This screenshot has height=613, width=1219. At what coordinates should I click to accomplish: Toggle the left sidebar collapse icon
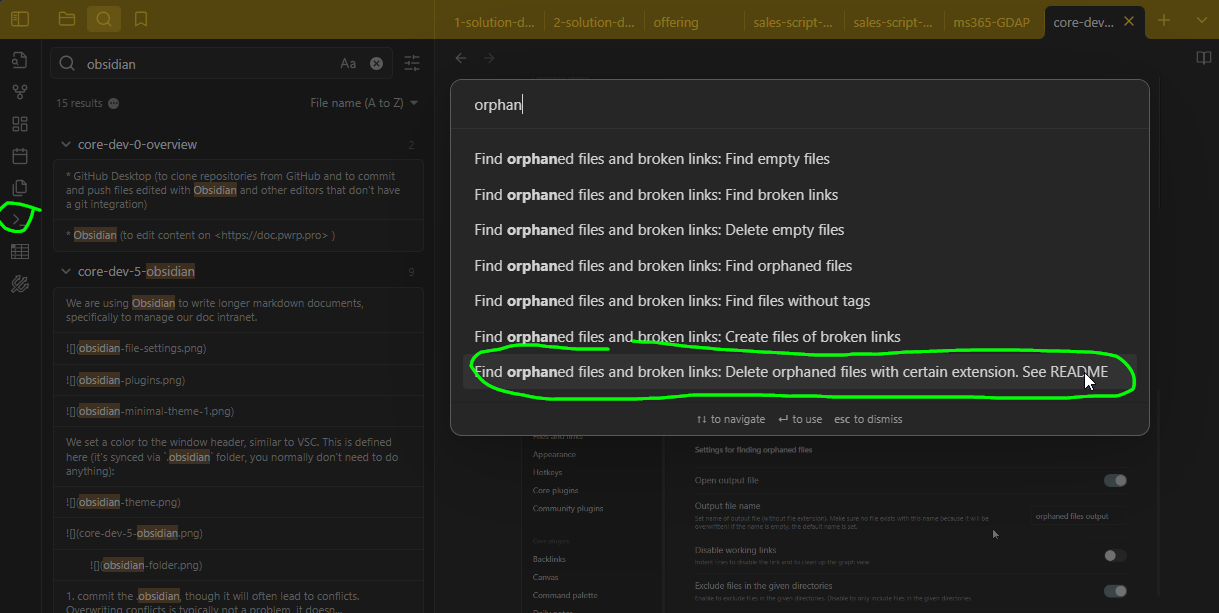point(20,19)
